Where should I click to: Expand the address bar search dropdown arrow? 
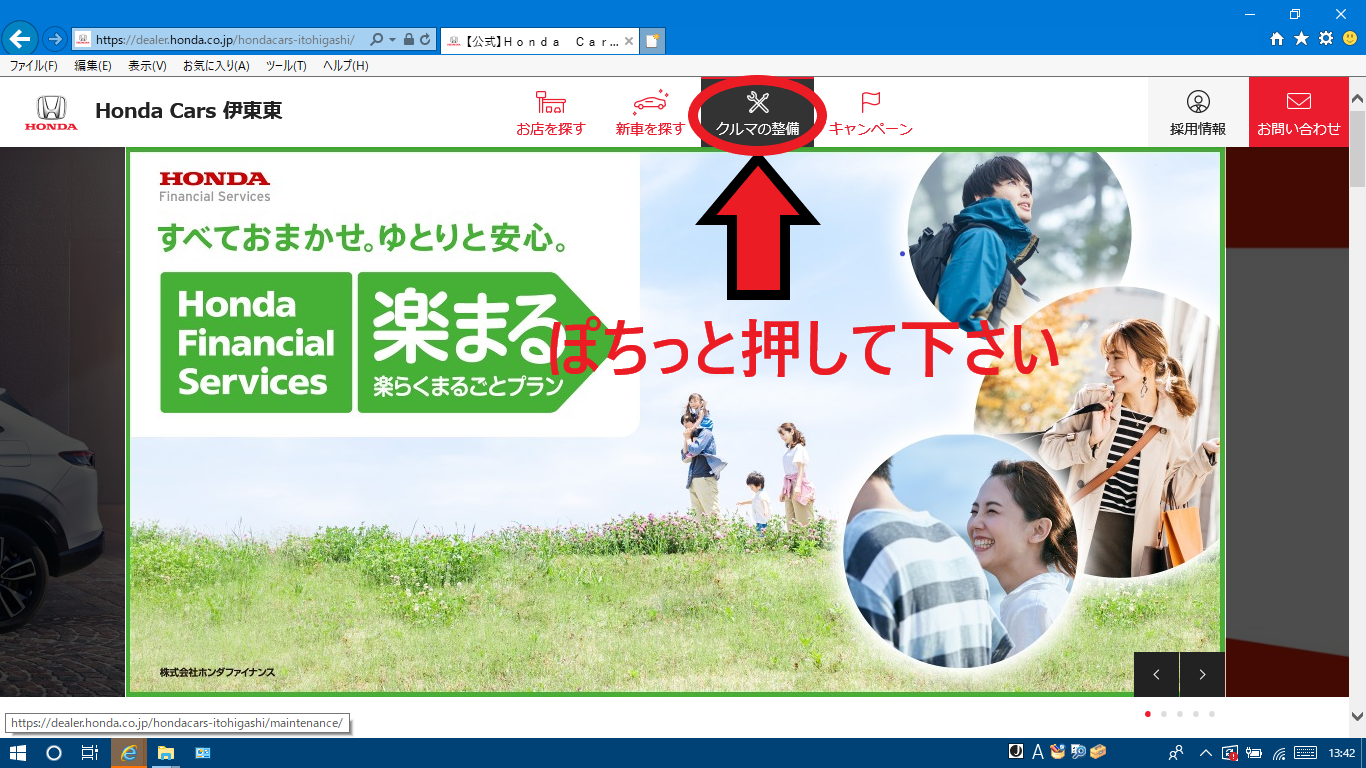click(393, 40)
